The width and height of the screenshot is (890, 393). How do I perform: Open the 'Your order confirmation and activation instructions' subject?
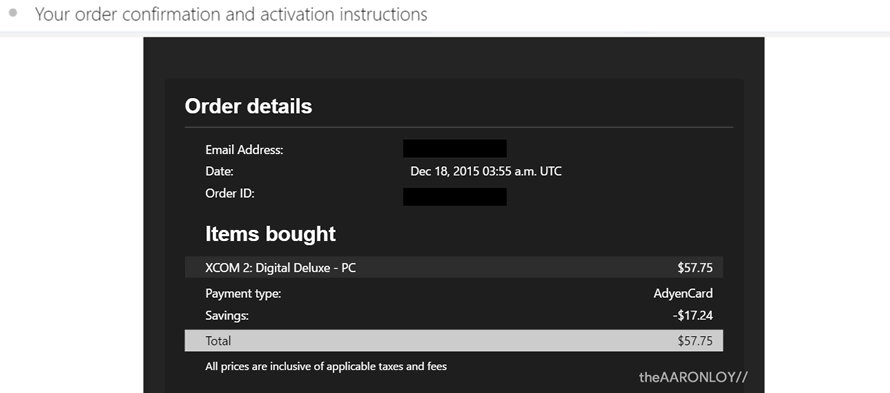231,14
